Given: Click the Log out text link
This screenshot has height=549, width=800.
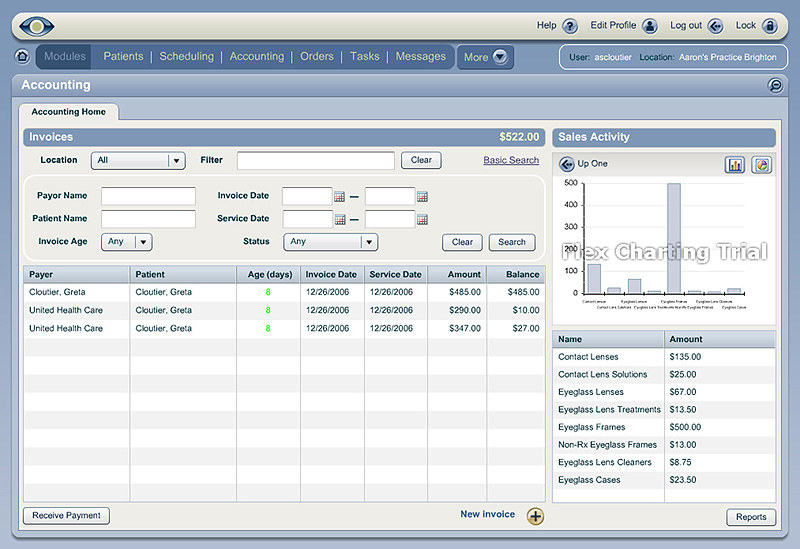Looking at the screenshot, I should [x=686, y=25].
